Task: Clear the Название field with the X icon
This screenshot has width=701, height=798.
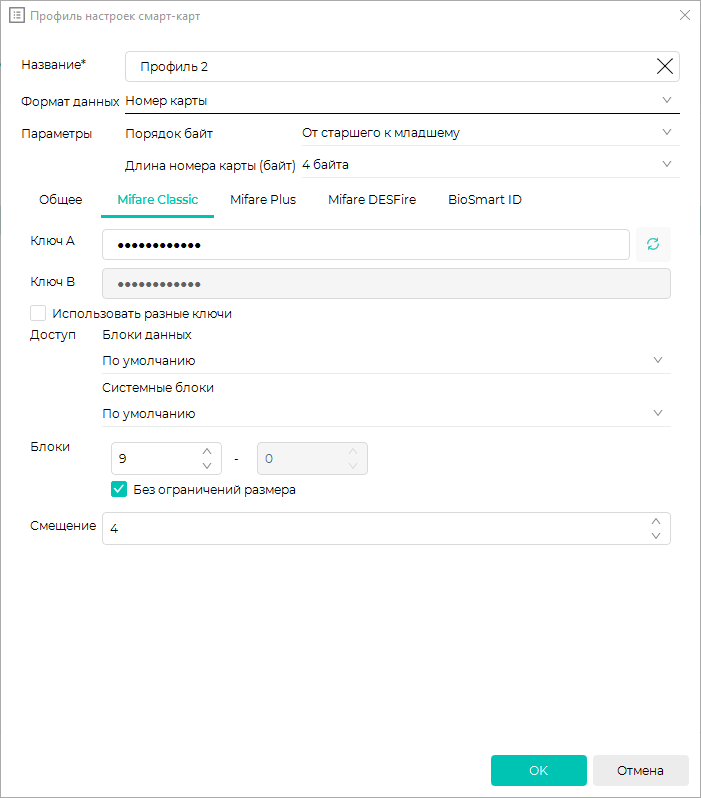Action: [664, 66]
